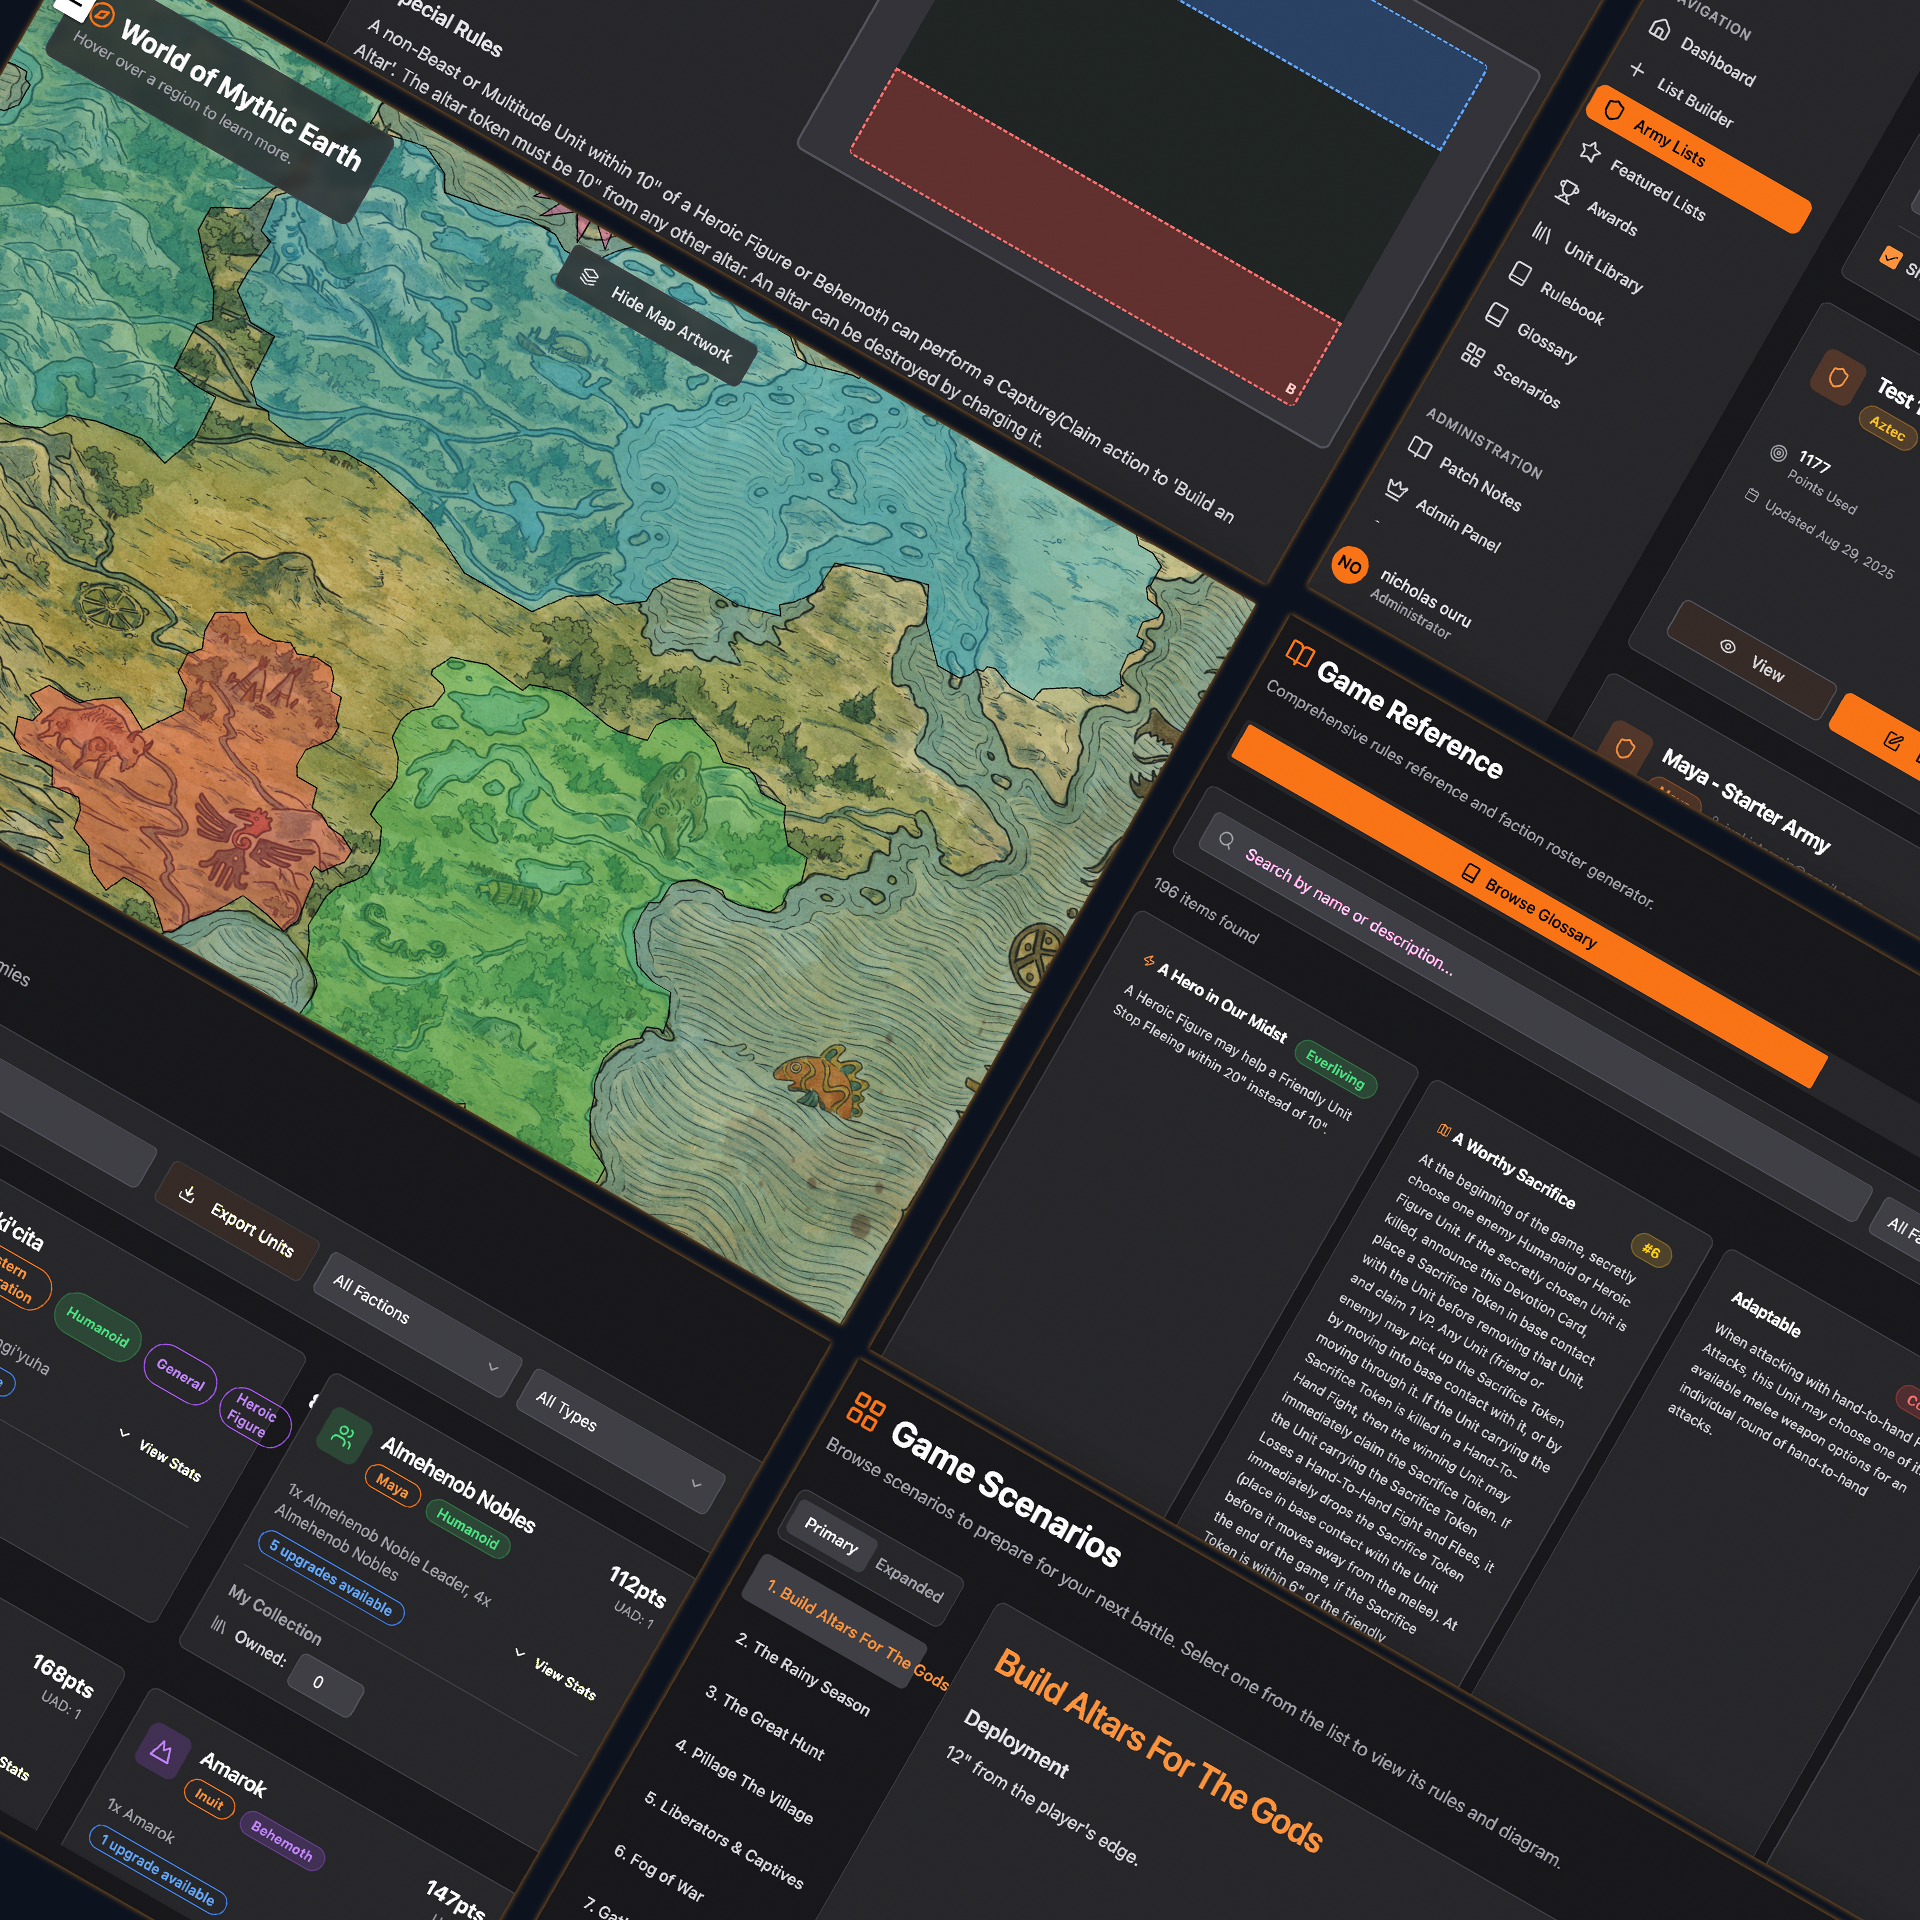The width and height of the screenshot is (1920, 1920).
Task: Click the compass icon beside World of Mythic Earth
Action: click(102, 16)
